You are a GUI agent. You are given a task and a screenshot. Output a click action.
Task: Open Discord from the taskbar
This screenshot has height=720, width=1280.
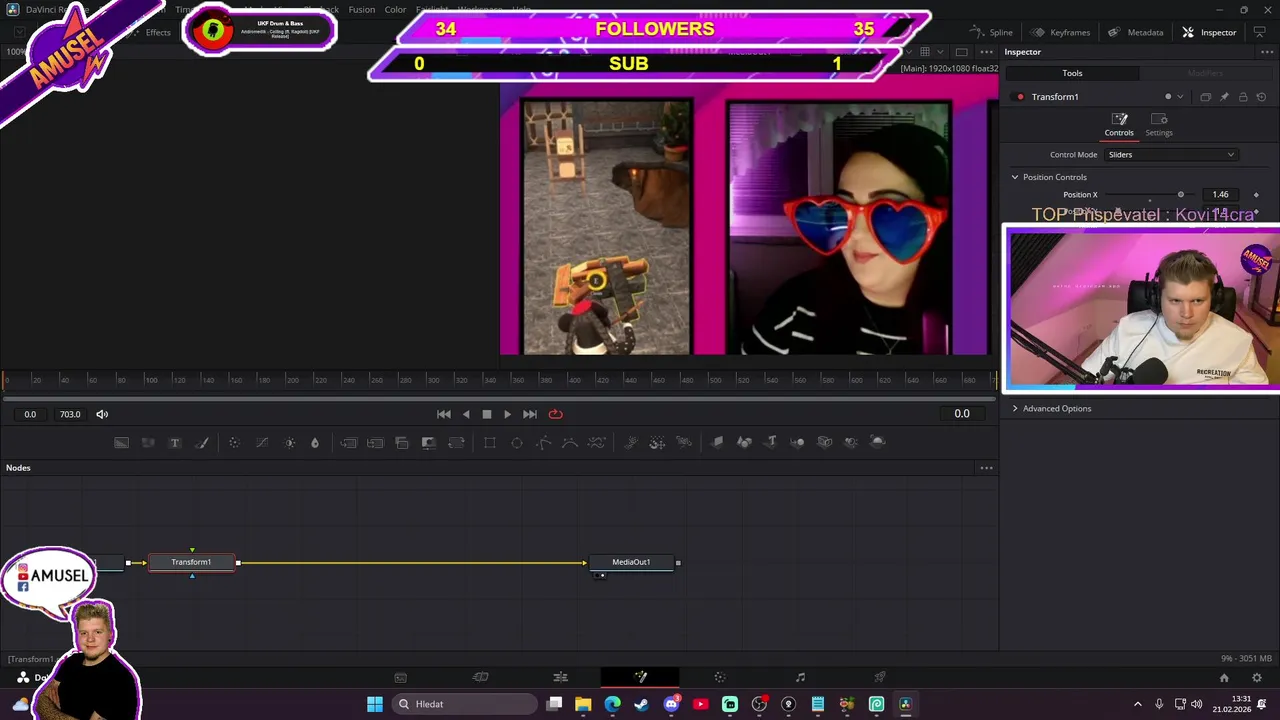pos(671,704)
